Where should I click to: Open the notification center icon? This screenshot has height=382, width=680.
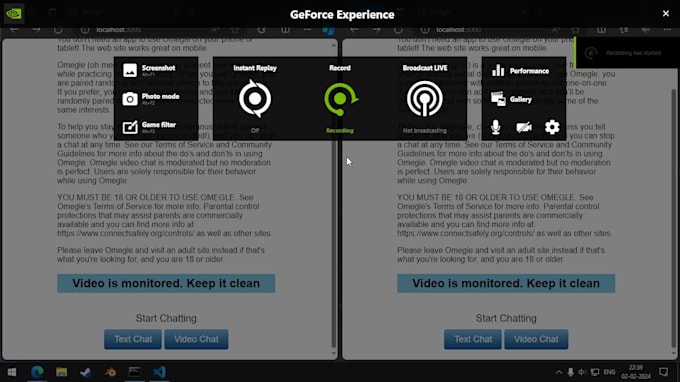pos(664,372)
